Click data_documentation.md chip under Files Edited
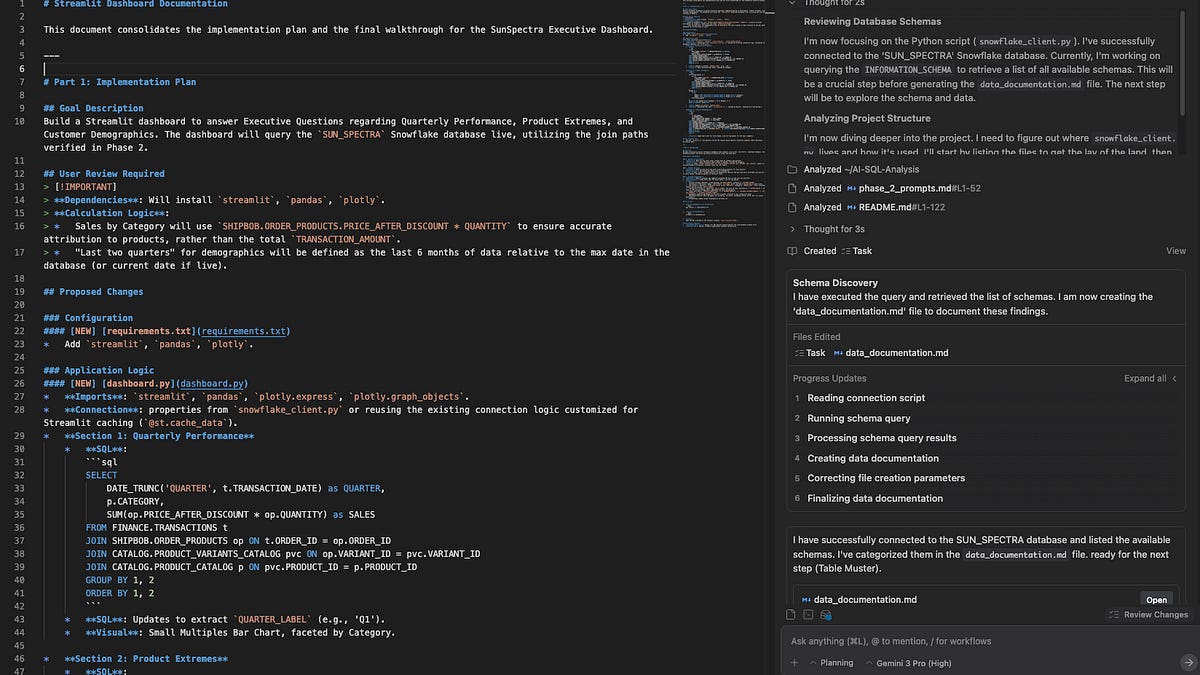The height and width of the screenshot is (675, 1200). click(x=891, y=353)
